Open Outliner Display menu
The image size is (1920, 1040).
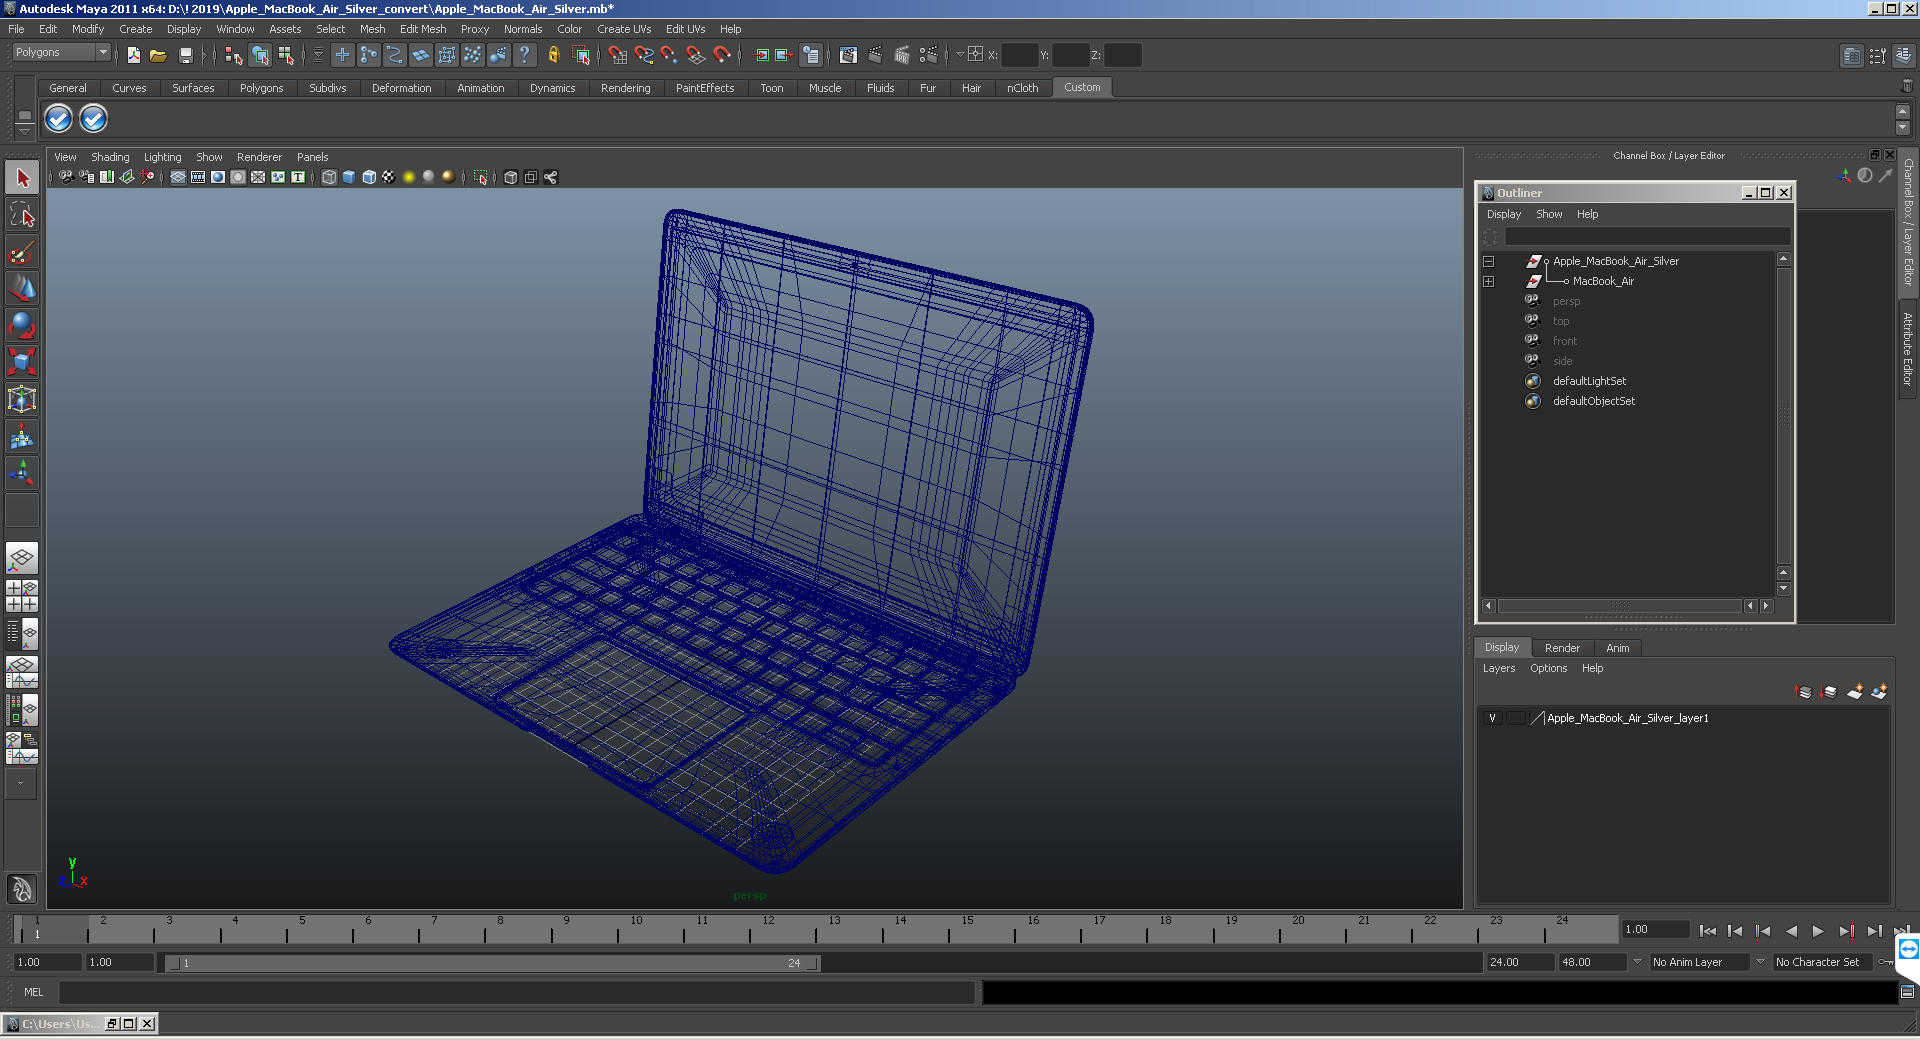click(x=1503, y=214)
